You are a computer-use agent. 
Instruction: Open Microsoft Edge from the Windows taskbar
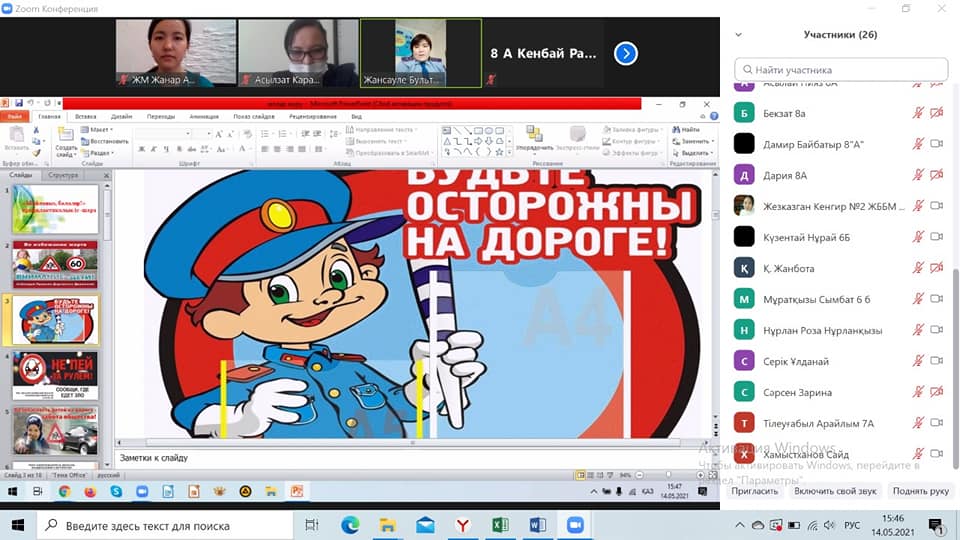point(350,525)
